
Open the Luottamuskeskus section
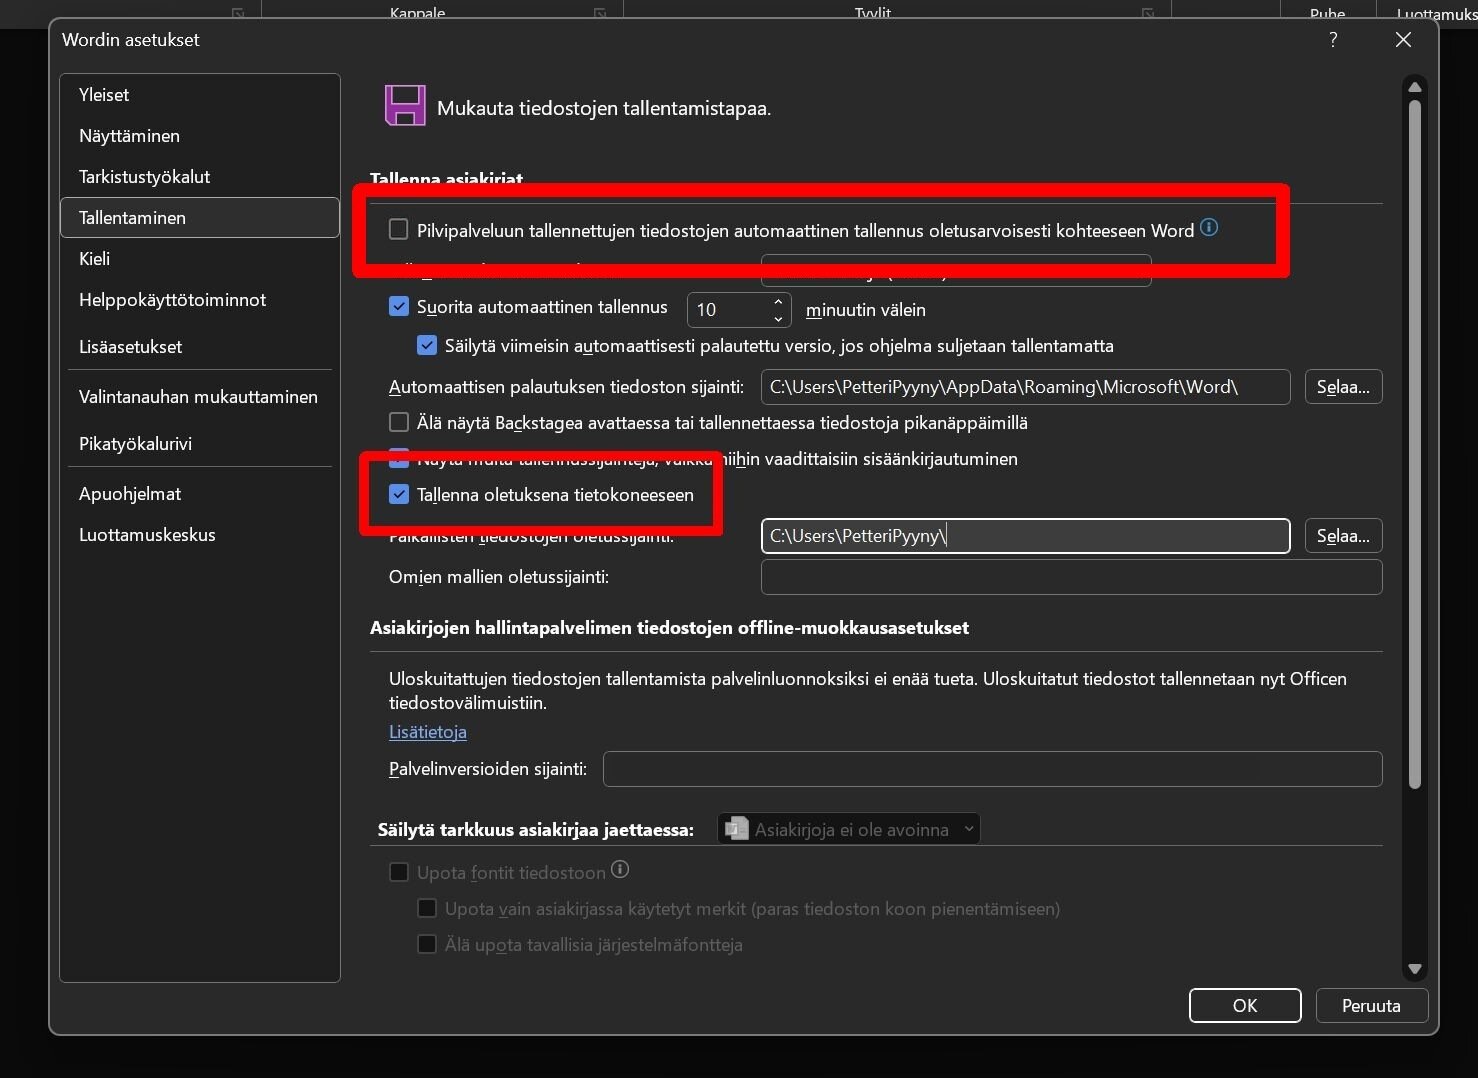tap(147, 535)
